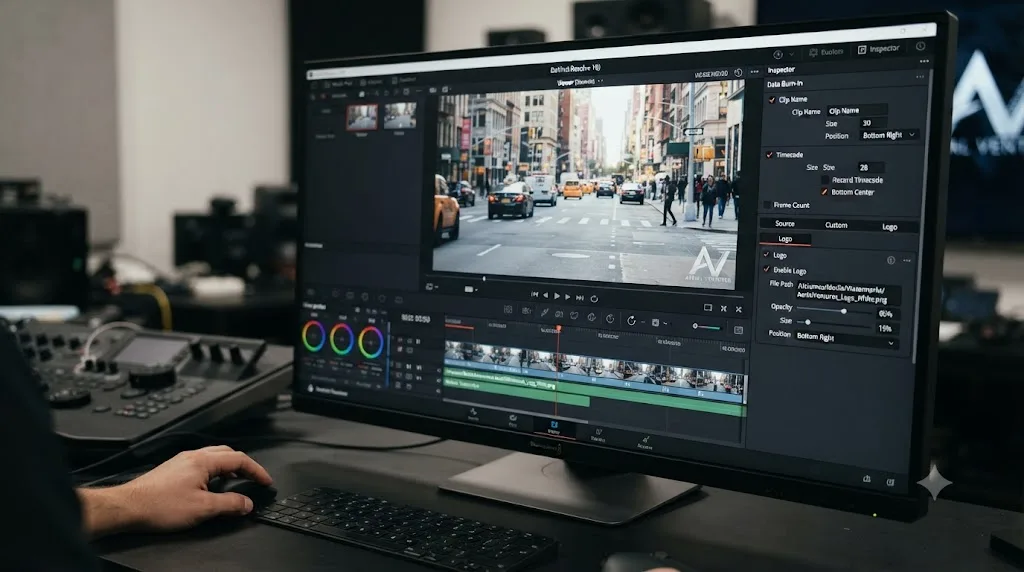The width and height of the screenshot is (1024, 572).
Task: Open the page tab left of the highlighted one
Action: point(513,420)
